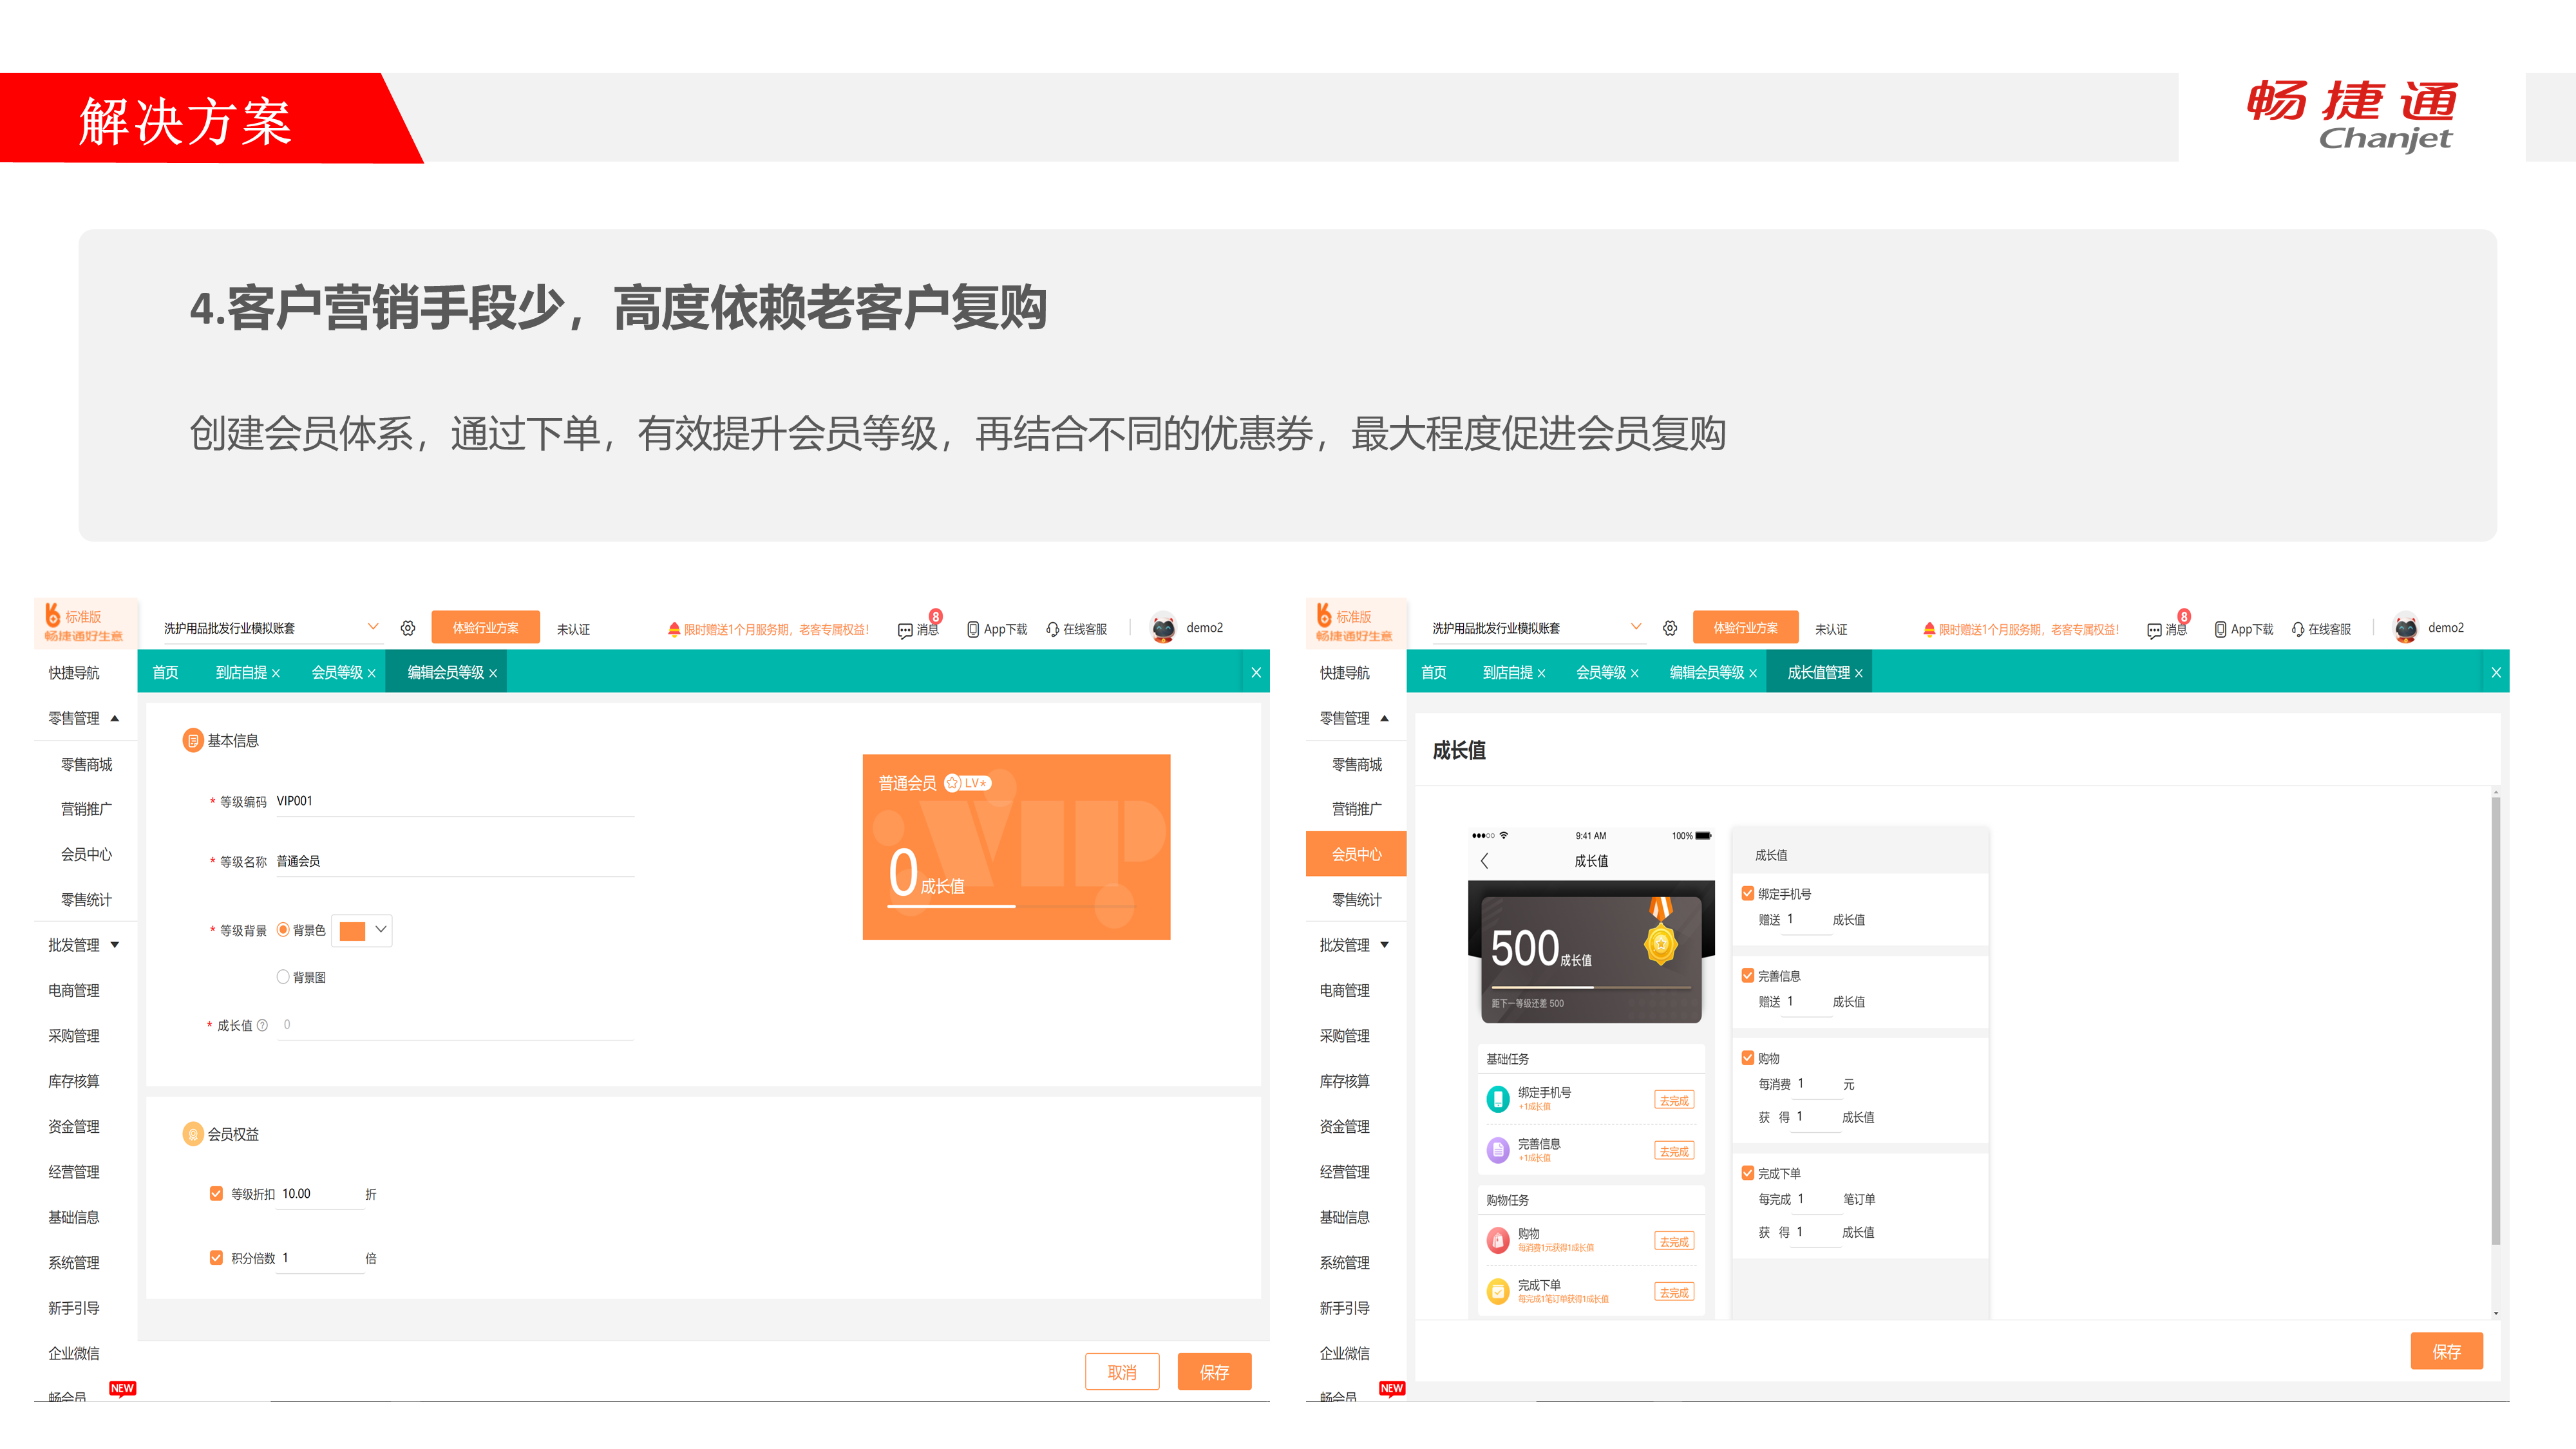
Task: Click orange 体验行业方案 button on left
Action: click(x=485, y=628)
